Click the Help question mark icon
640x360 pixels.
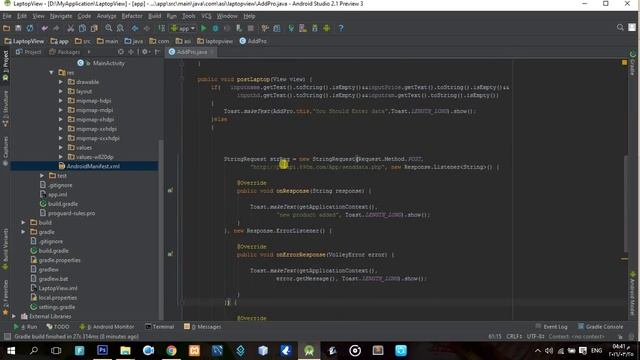[341, 28]
